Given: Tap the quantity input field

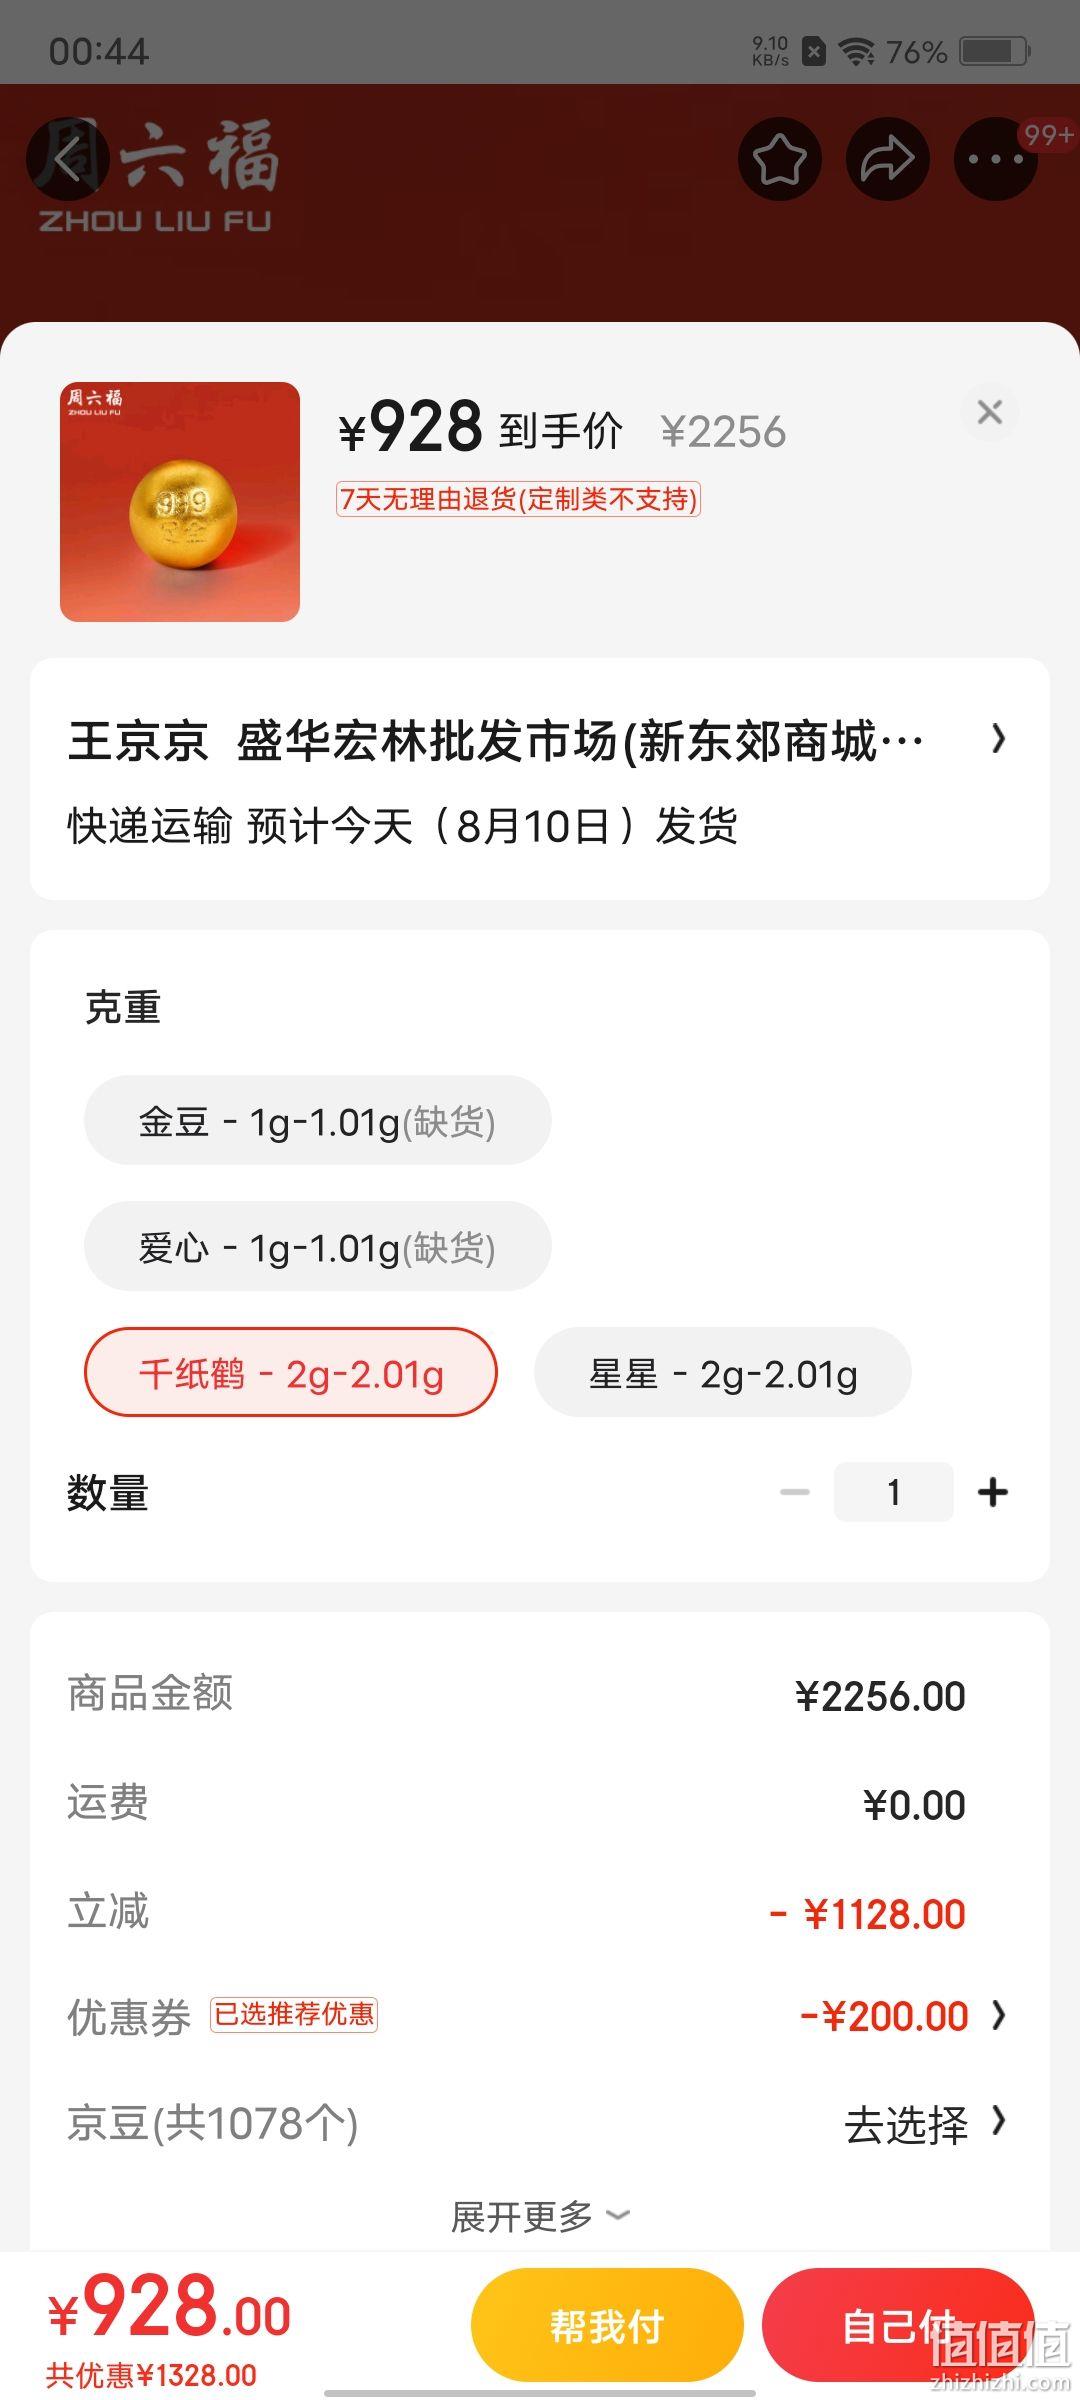Looking at the screenshot, I should click(x=893, y=1492).
